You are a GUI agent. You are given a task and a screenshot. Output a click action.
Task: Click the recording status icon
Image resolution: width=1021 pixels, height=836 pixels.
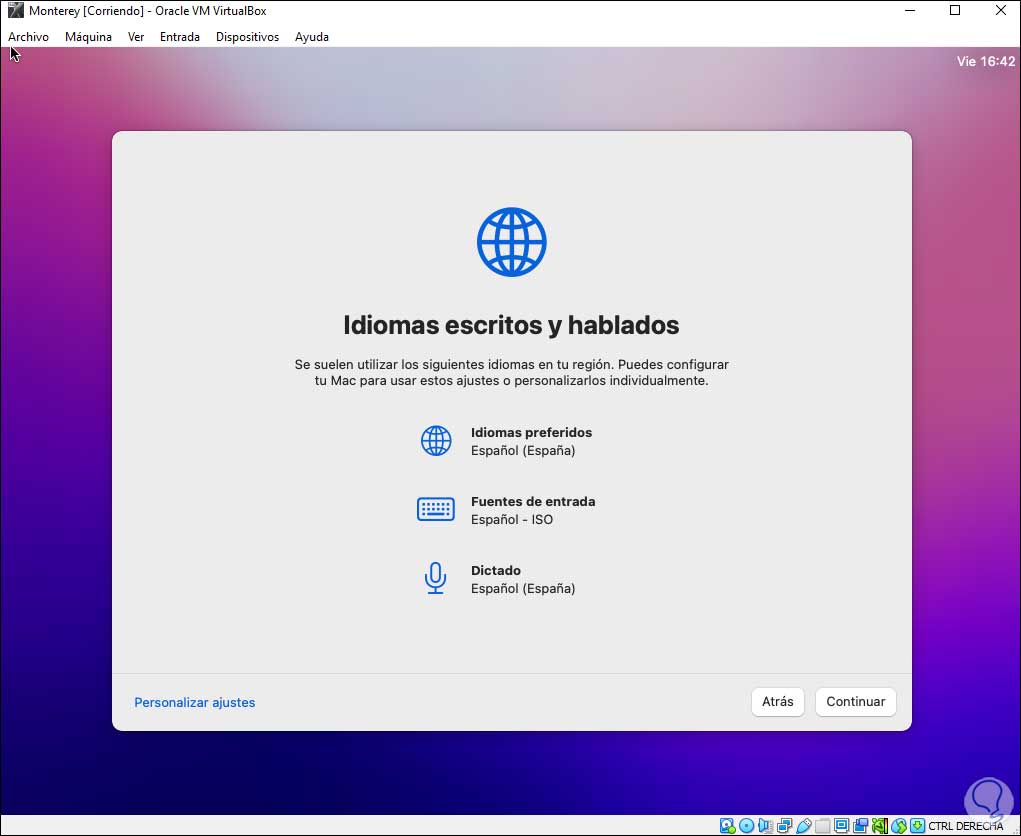coord(860,826)
